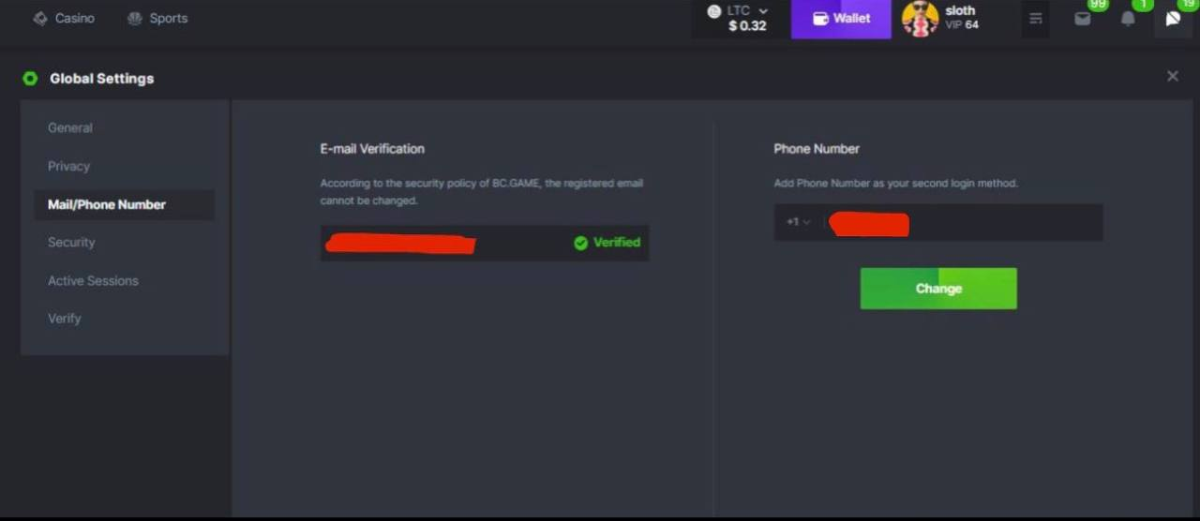This screenshot has width=1200, height=521.
Task: Select the General settings tab
Action: click(x=70, y=128)
